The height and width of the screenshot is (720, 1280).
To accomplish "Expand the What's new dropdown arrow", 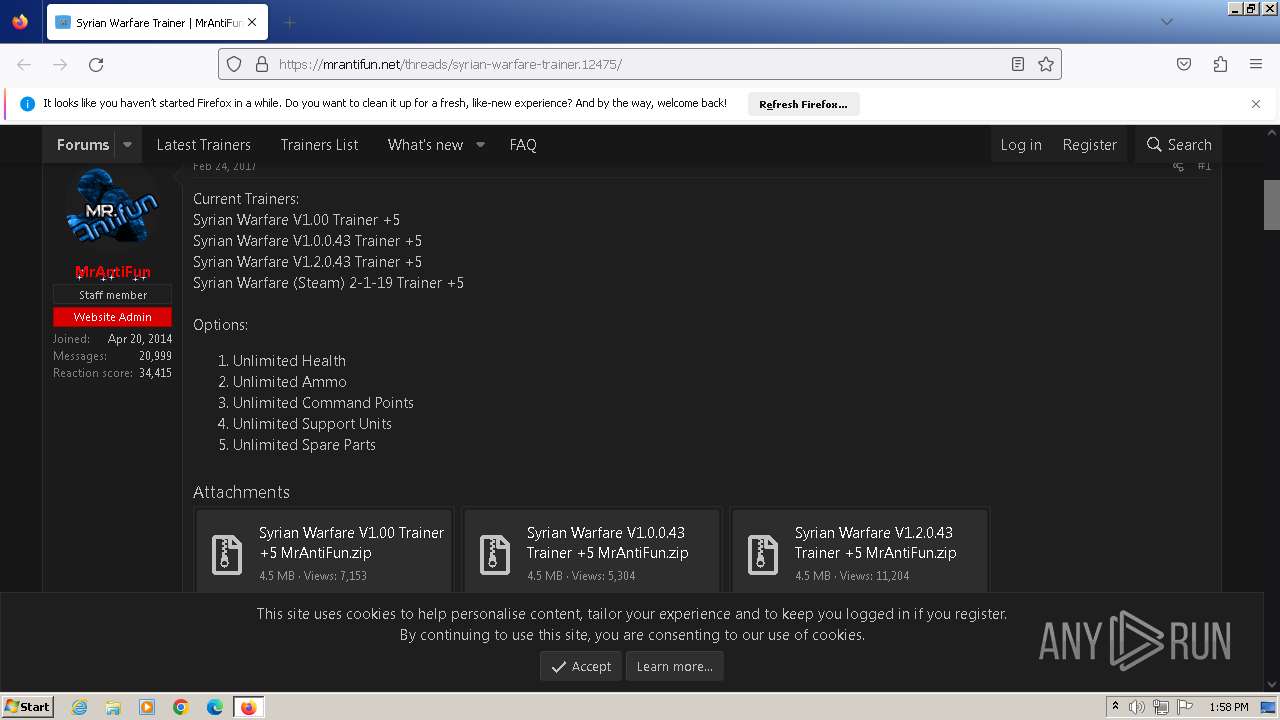I will (x=480, y=145).
